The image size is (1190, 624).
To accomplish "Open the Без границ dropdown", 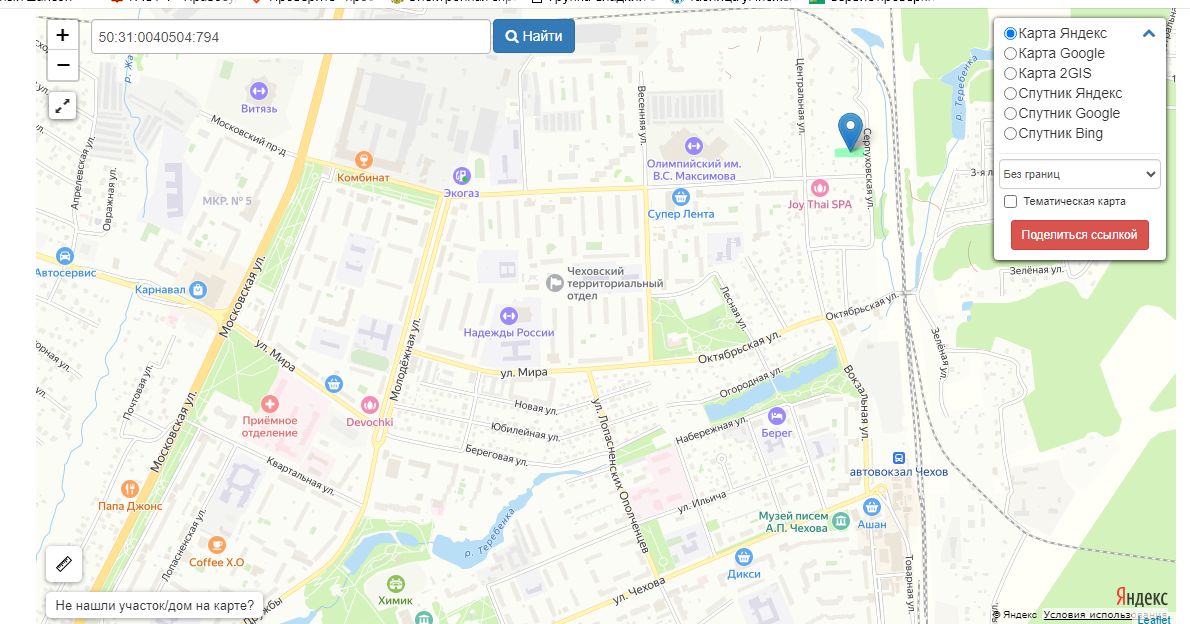I will [x=1079, y=174].
